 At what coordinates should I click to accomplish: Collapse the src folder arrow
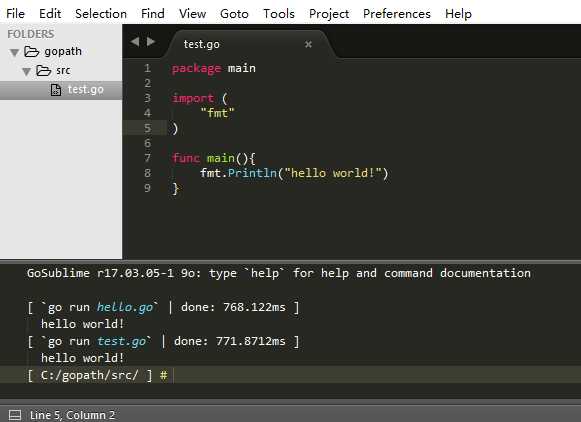26,71
